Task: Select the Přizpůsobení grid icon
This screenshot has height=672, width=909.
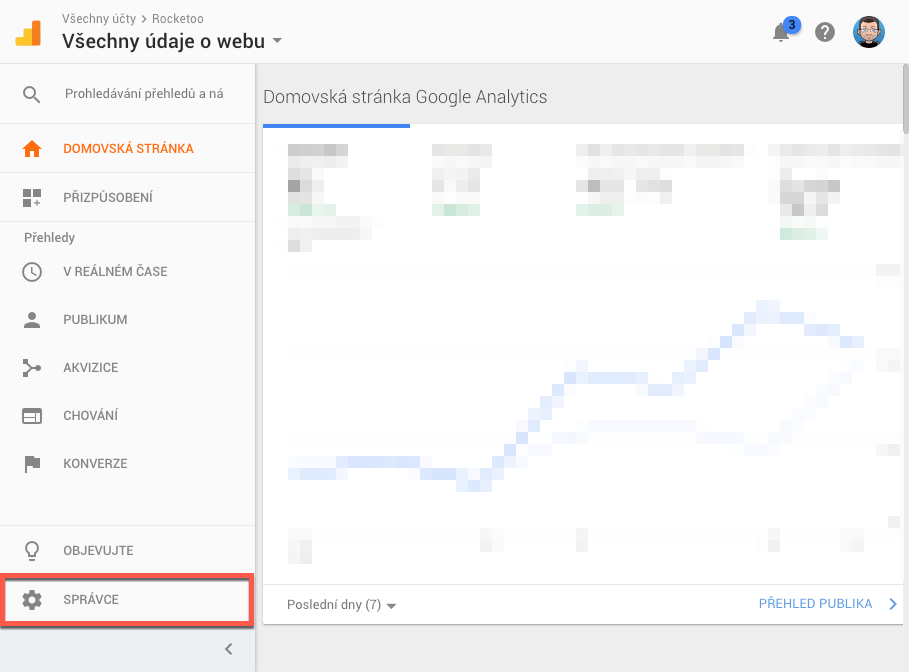Action: [x=32, y=196]
